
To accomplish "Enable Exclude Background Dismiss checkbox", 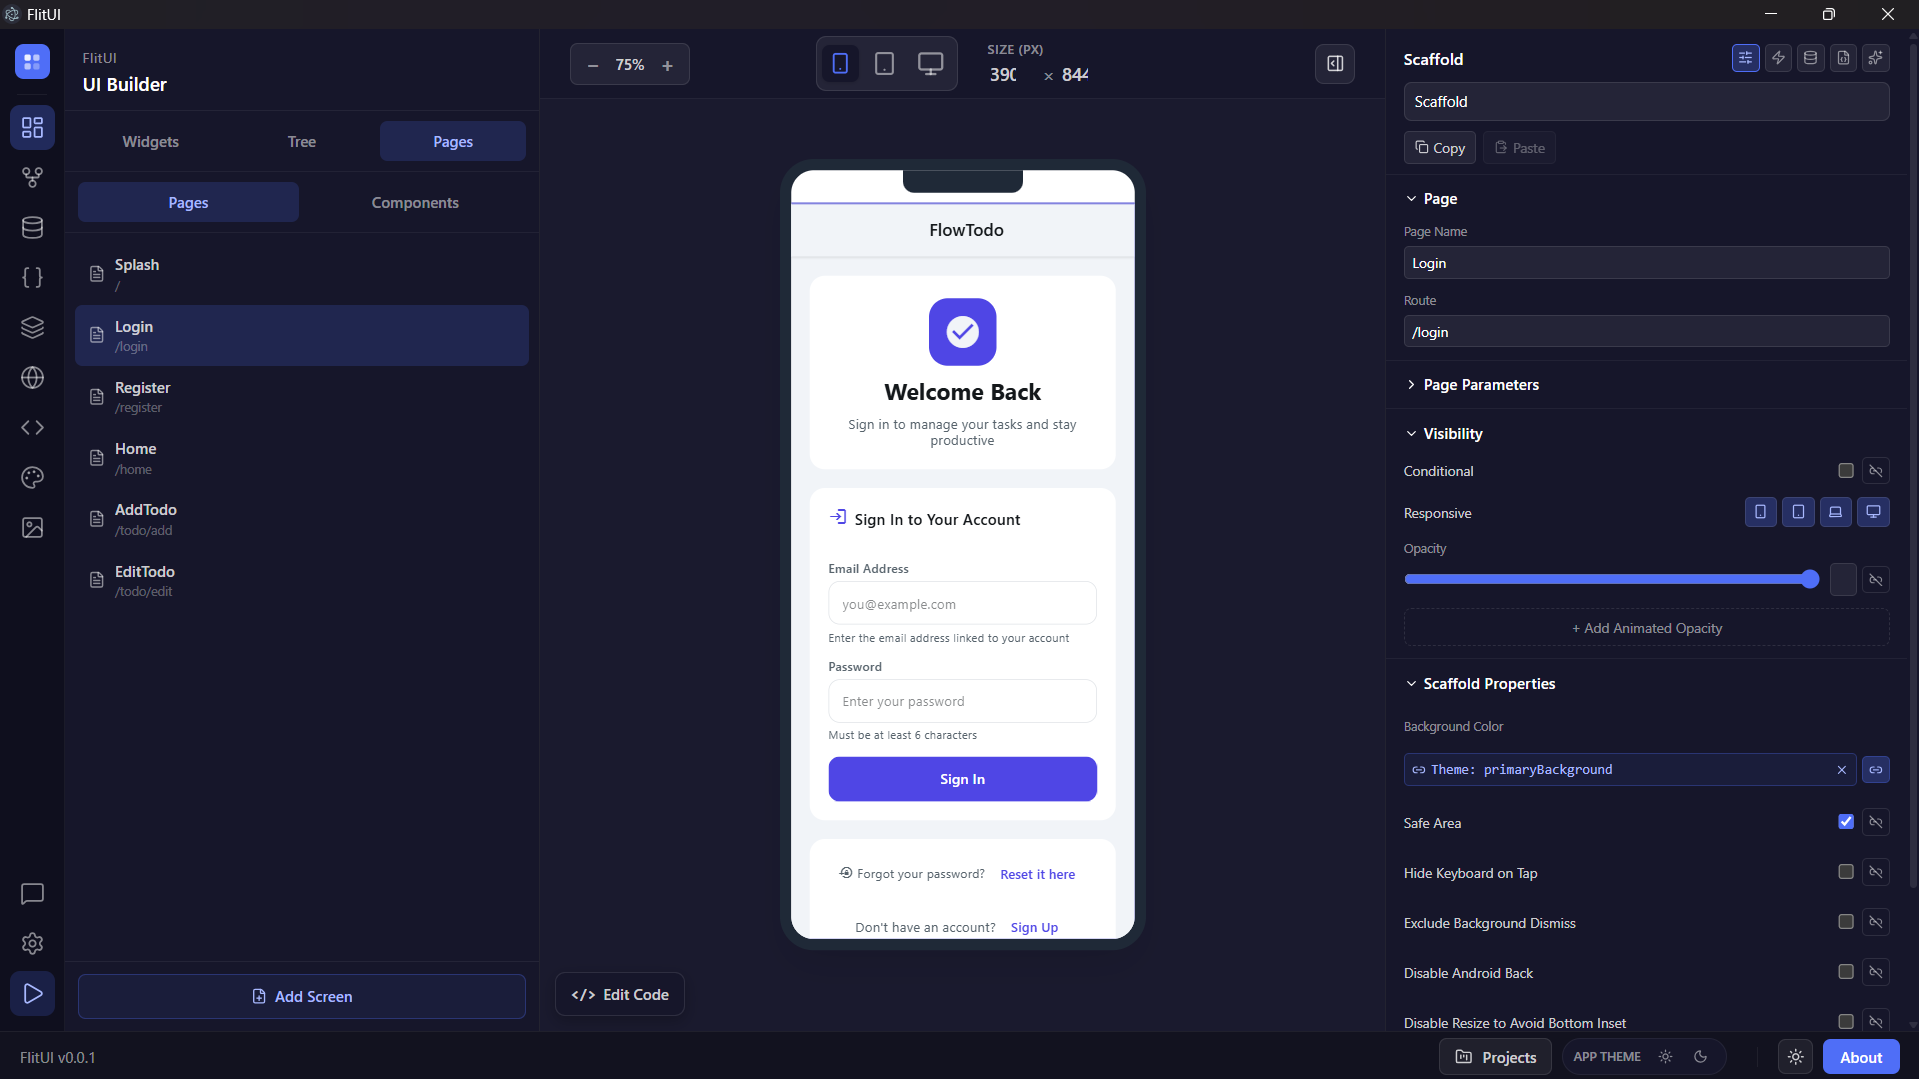I will (x=1846, y=922).
